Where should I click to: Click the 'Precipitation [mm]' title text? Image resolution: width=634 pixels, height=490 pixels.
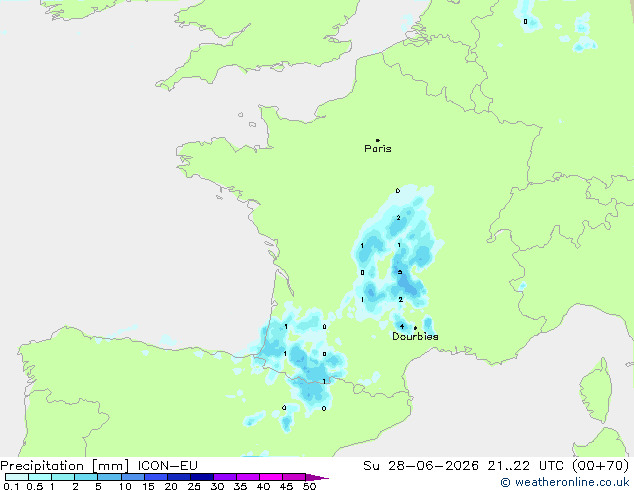pyautogui.click(x=65, y=466)
